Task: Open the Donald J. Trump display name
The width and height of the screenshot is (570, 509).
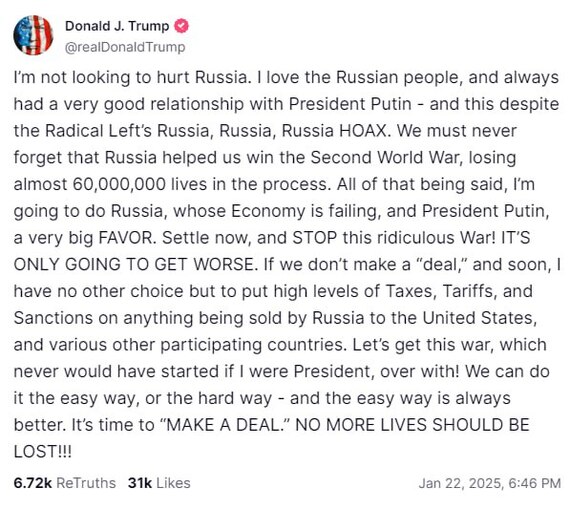Action: point(117,26)
